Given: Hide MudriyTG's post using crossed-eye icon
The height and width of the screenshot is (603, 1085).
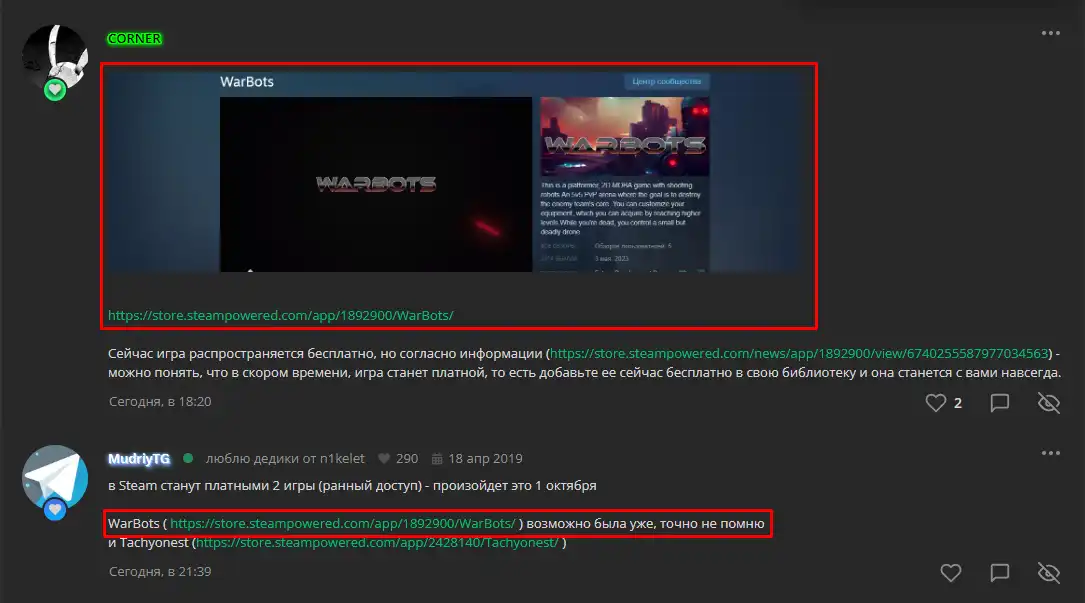Looking at the screenshot, I should (x=1049, y=573).
